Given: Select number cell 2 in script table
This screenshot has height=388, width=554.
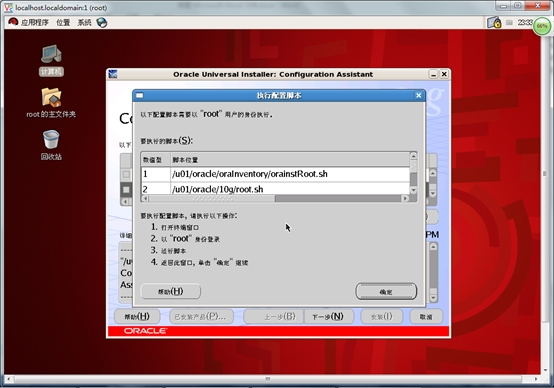Looking at the screenshot, I should 156,189.
